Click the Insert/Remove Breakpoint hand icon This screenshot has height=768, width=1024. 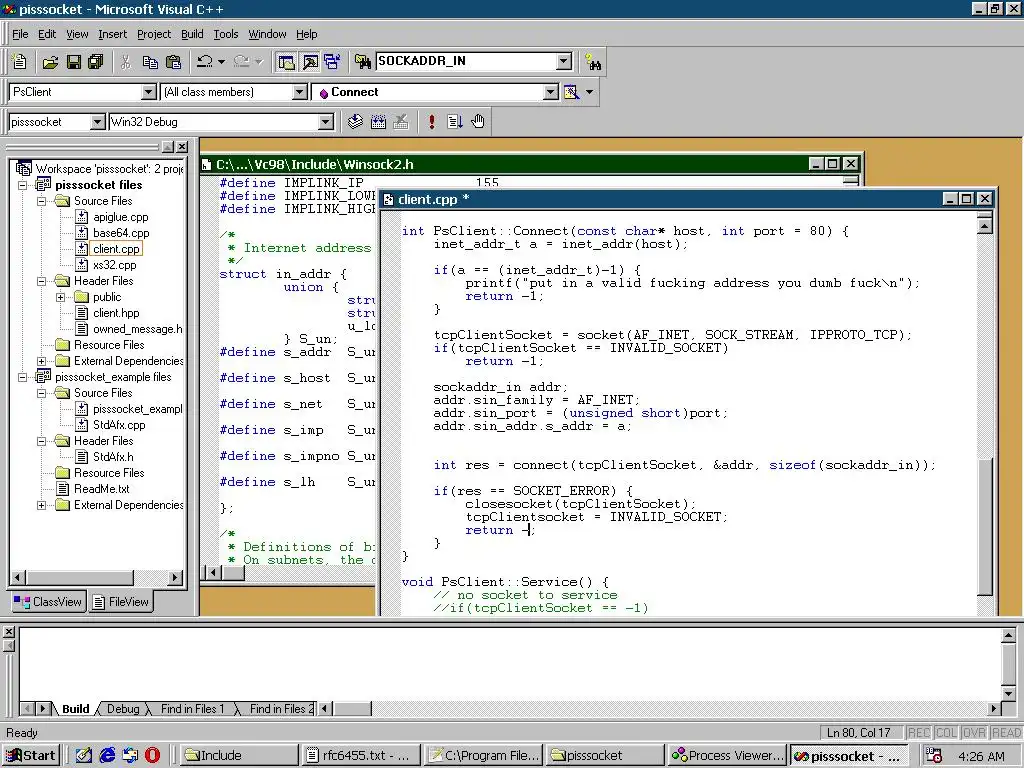pyautogui.click(x=477, y=122)
